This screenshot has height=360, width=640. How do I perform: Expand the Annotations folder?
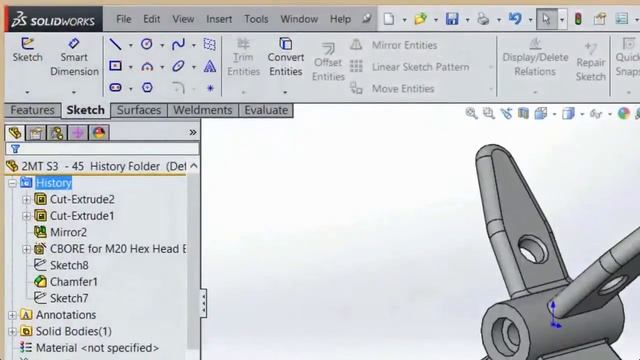[x=12, y=315]
